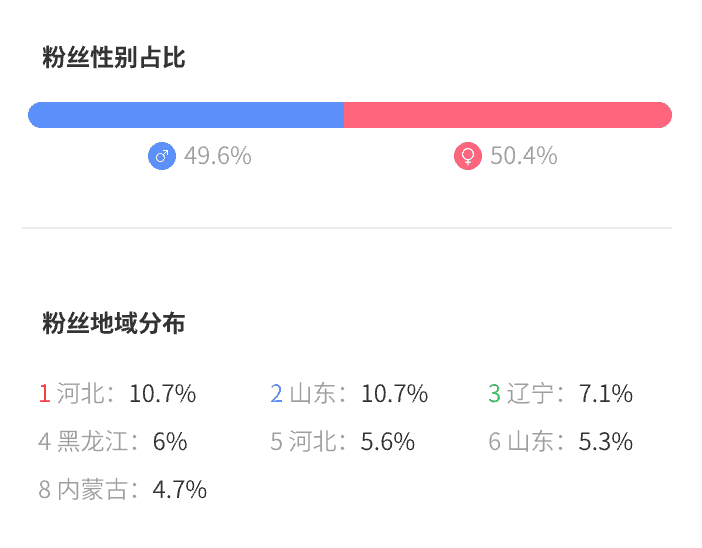
Task: Click the 5.6% value for 河北
Action: [x=388, y=442]
